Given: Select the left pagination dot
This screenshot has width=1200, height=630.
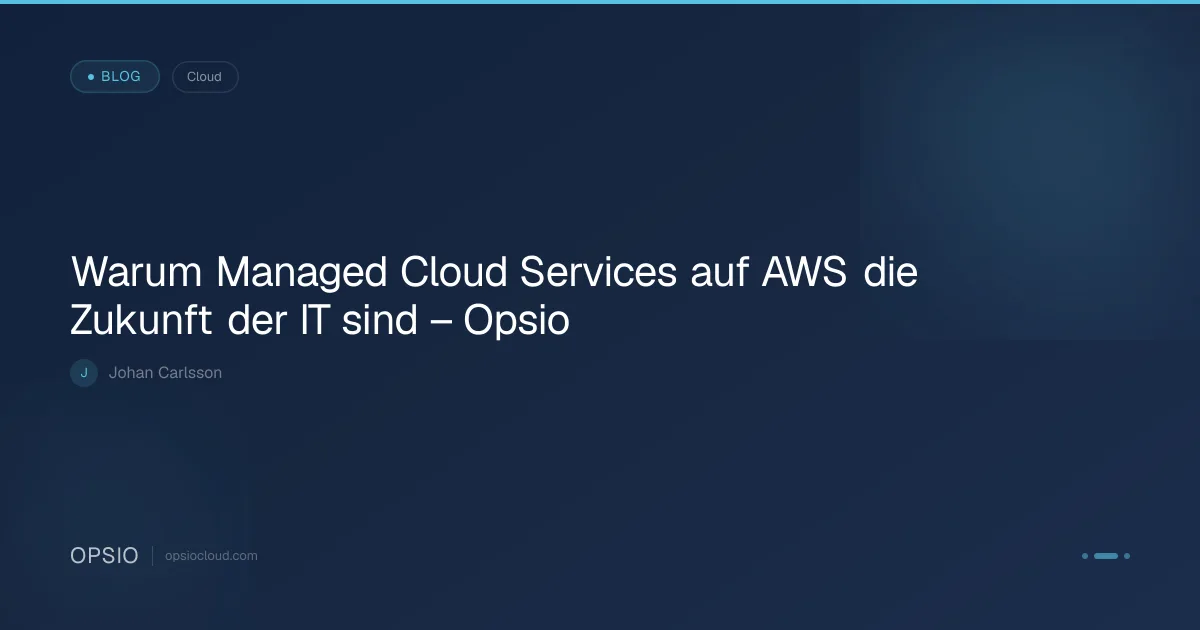Looking at the screenshot, I should pyautogui.click(x=1085, y=556).
